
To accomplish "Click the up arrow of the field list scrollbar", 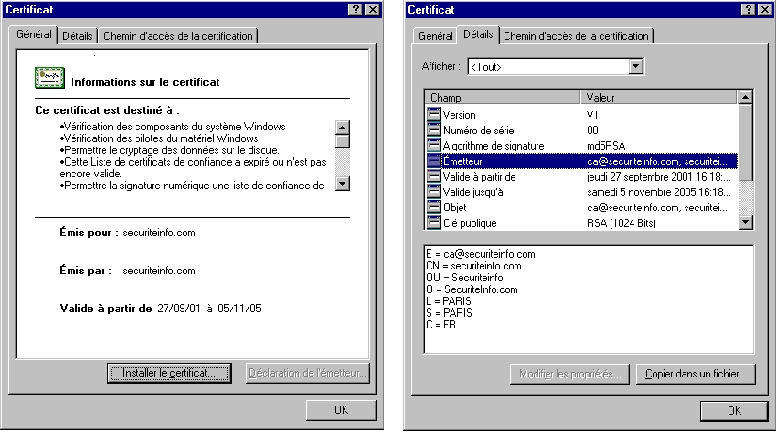I will coord(744,98).
